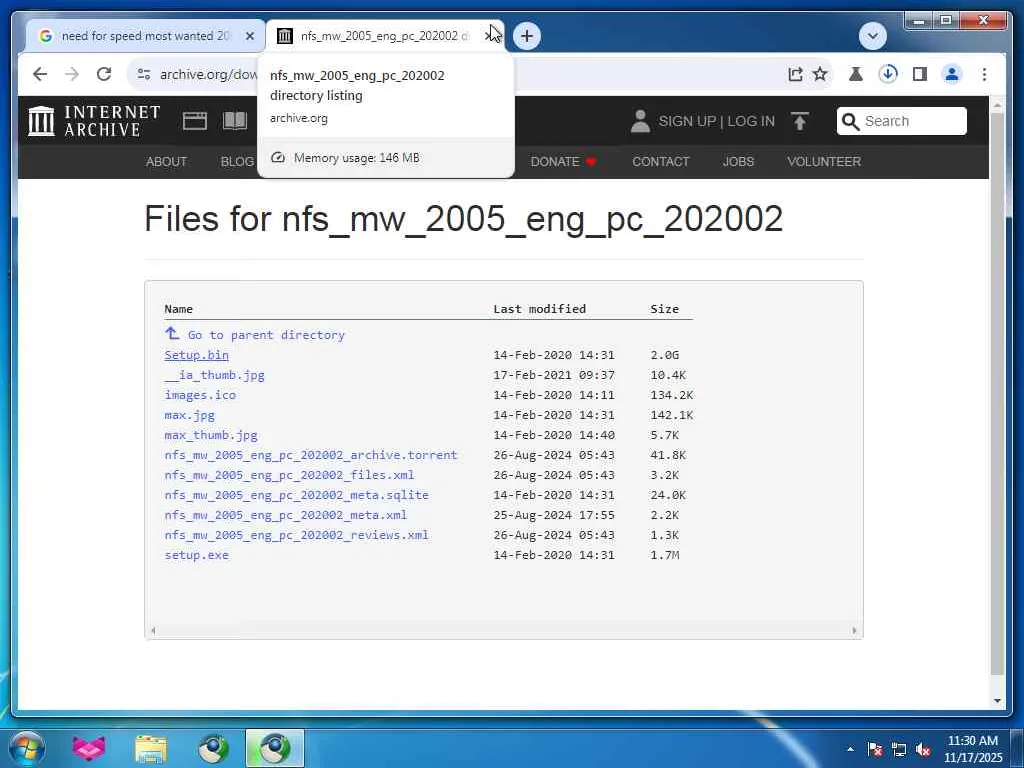Click the Last modified column header
Screen dimensions: 1024x768
539,309
